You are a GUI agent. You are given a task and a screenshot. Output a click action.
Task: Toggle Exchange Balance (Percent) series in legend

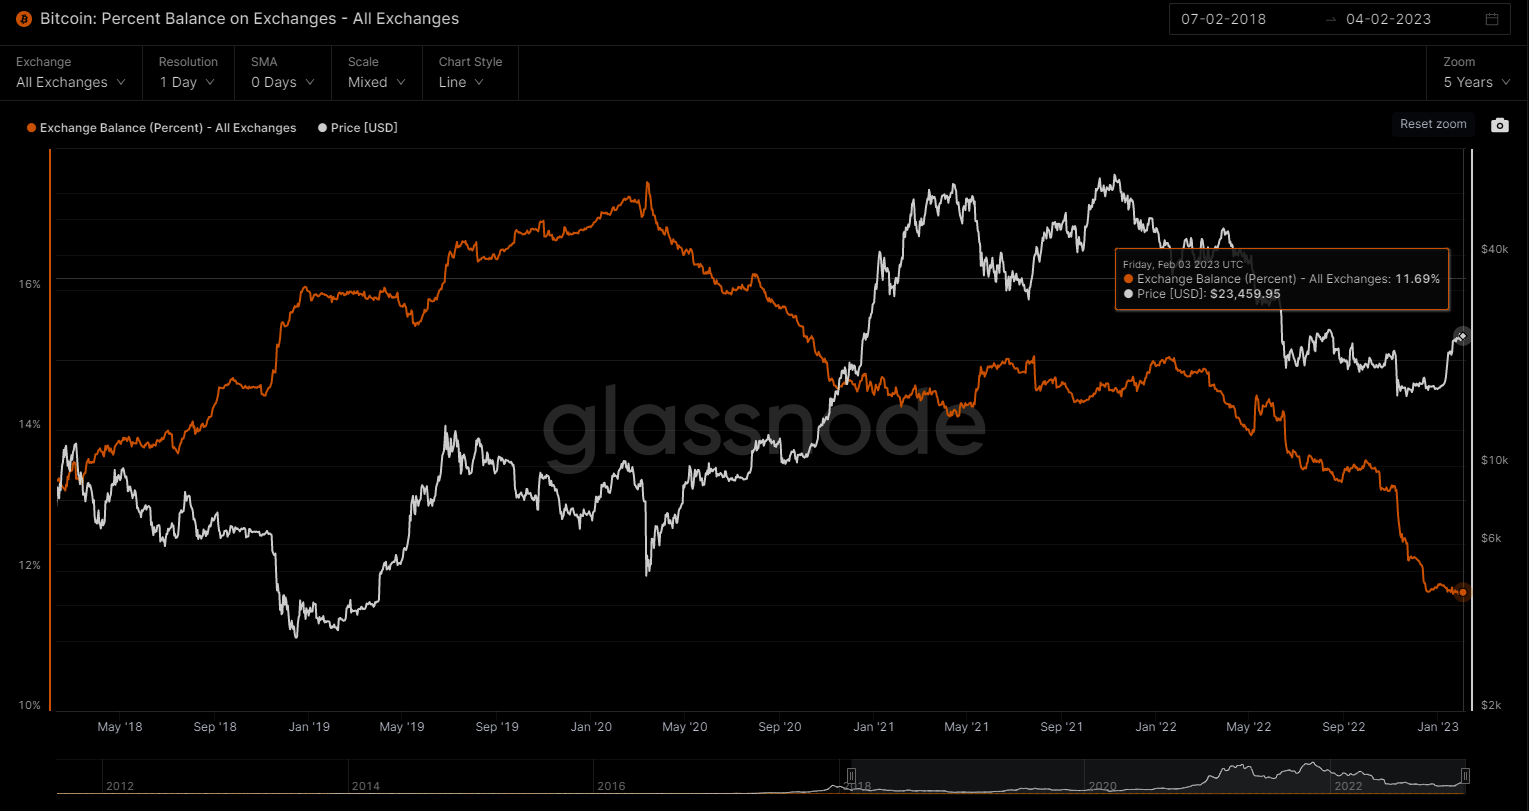(162, 128)
